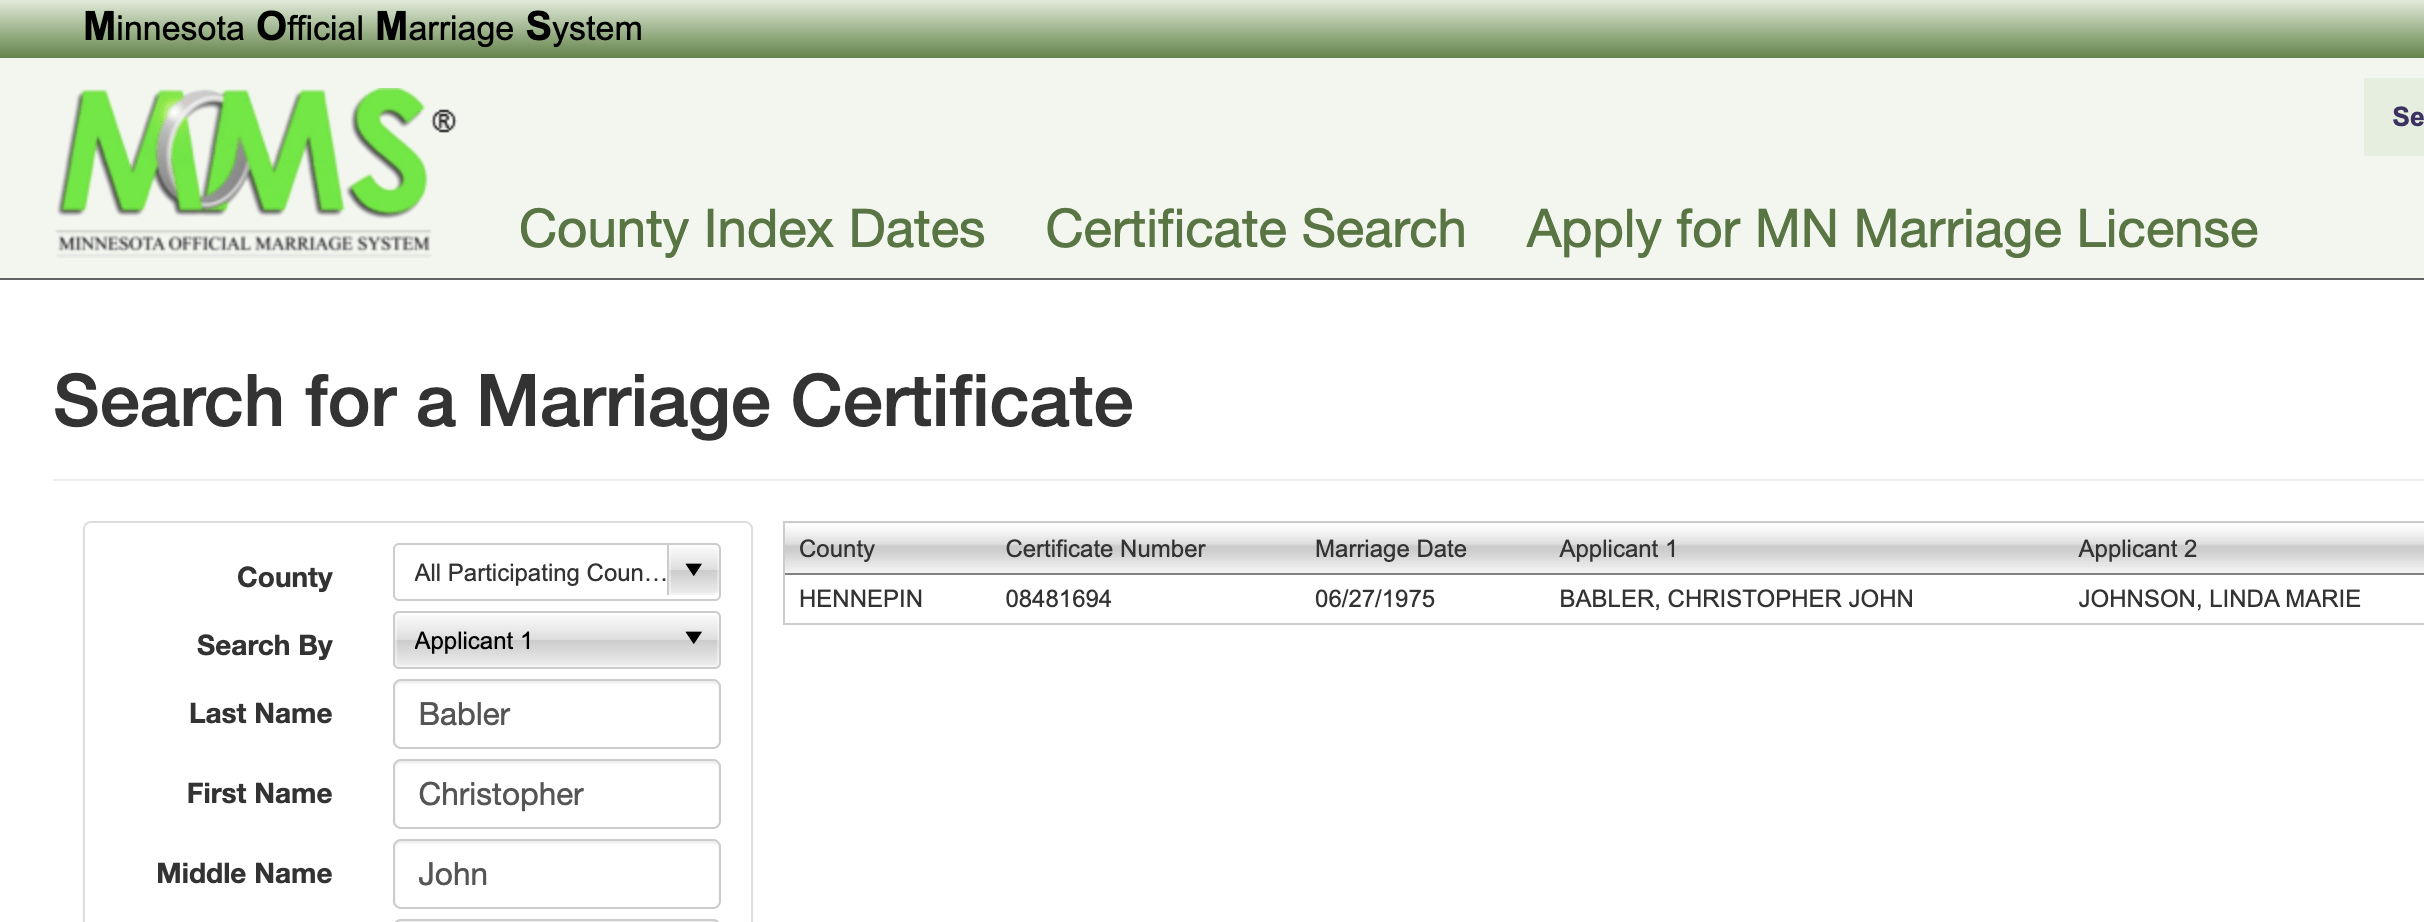Focus the Last Name field containing Babler

click(556, 714)
